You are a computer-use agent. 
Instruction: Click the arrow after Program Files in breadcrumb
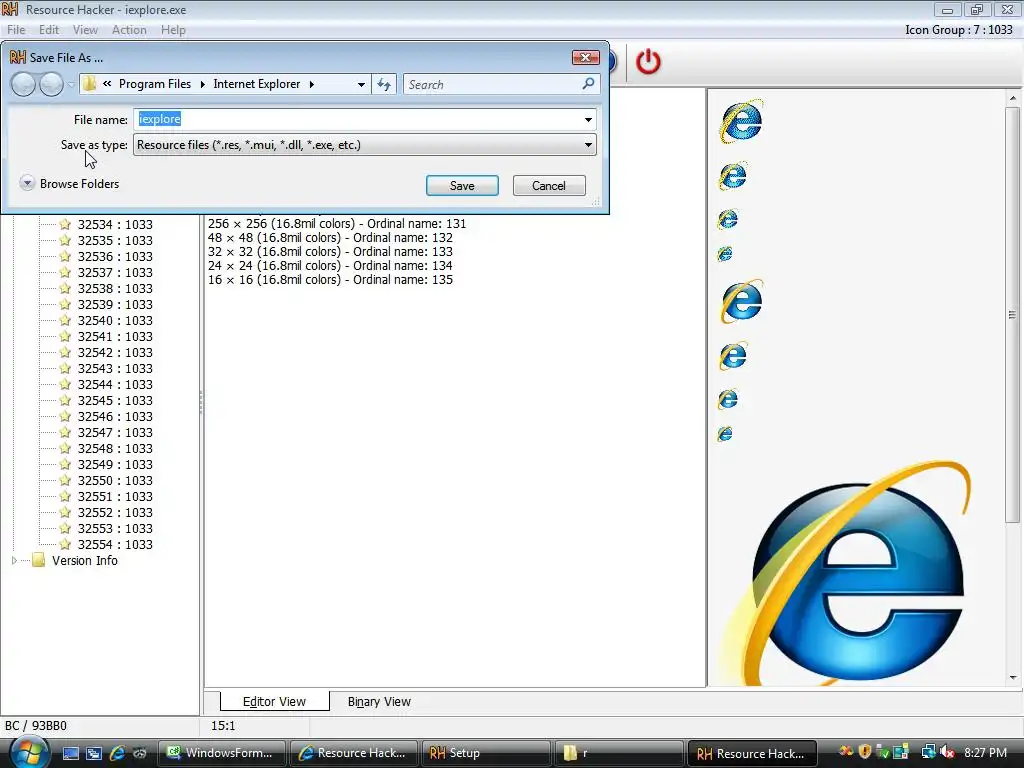[202, 84]
